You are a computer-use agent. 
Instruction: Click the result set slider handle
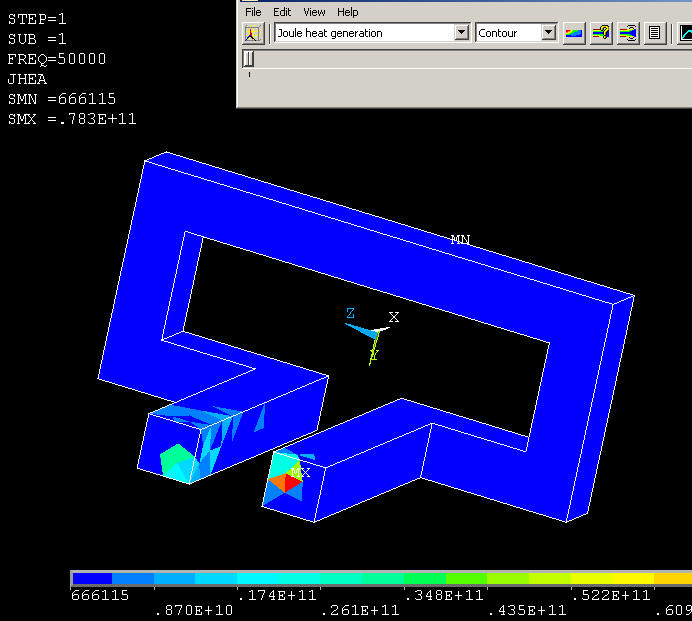pyautogui.click(x=249, y=58)
